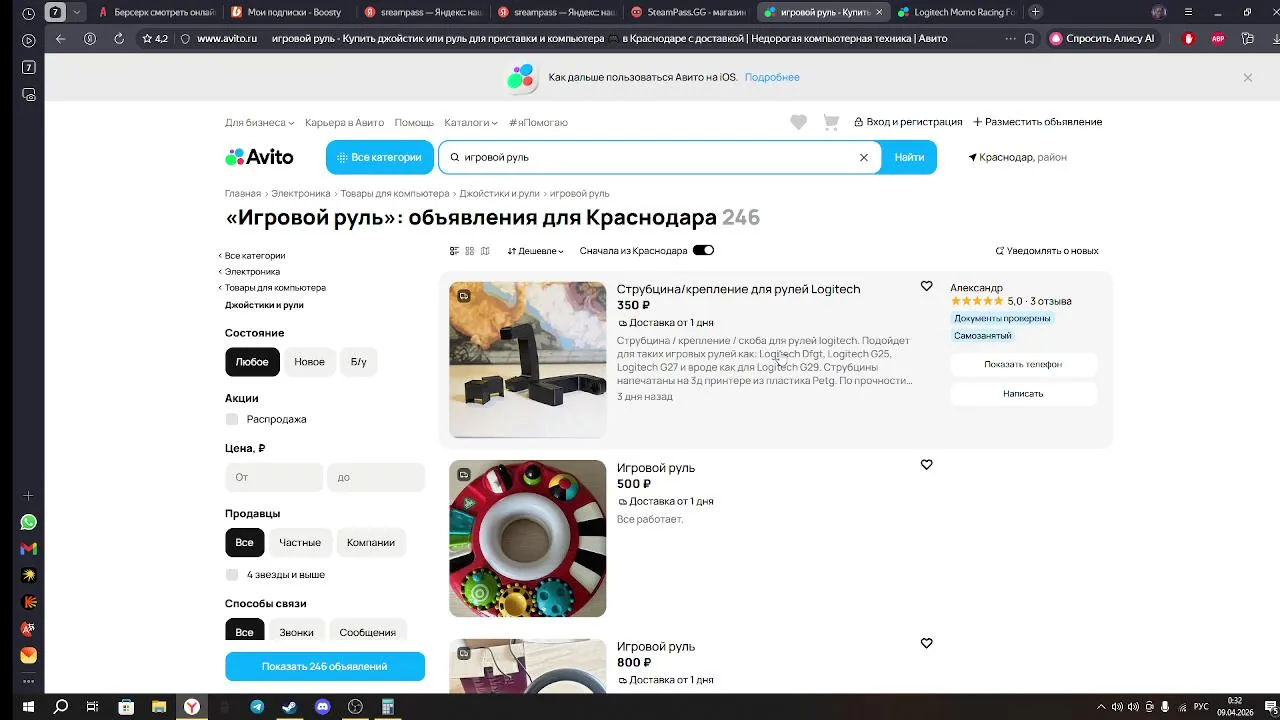1280x720 pixels.
Task: Check the Распродажа checkbox
Action: click(x=232, y=419)
